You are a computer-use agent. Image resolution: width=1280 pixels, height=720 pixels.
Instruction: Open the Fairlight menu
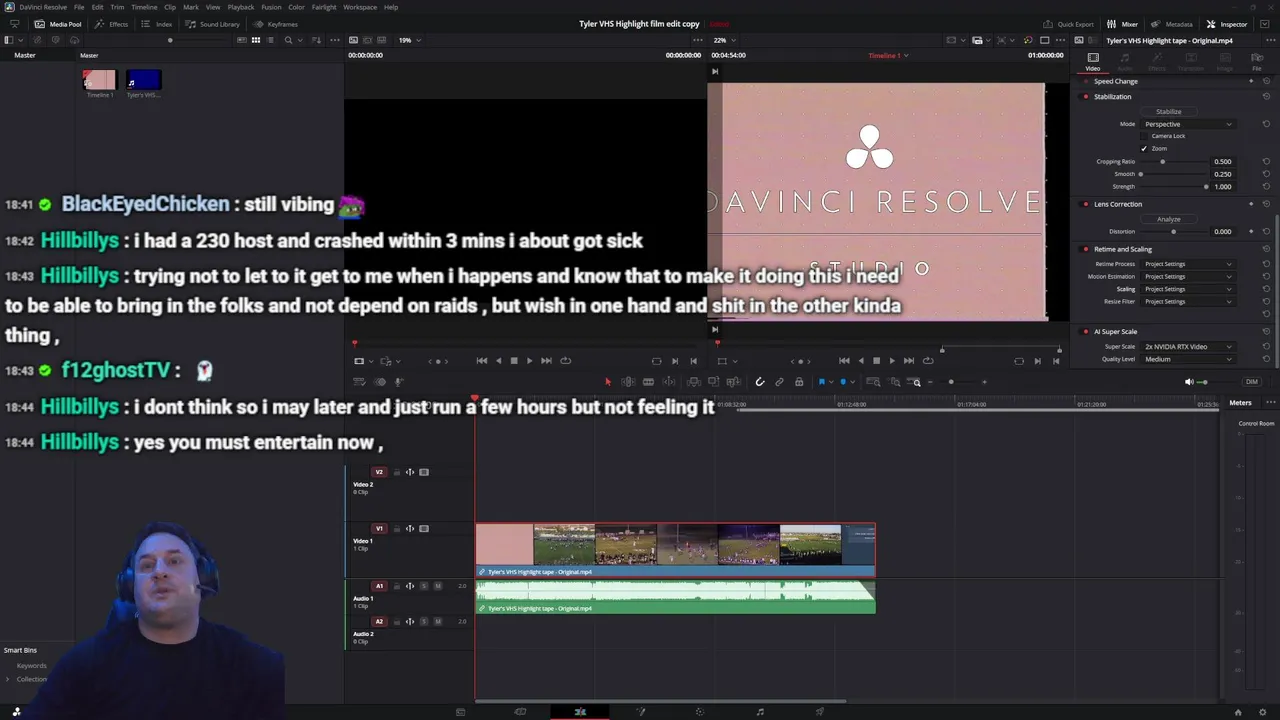[x=324, y=7]
